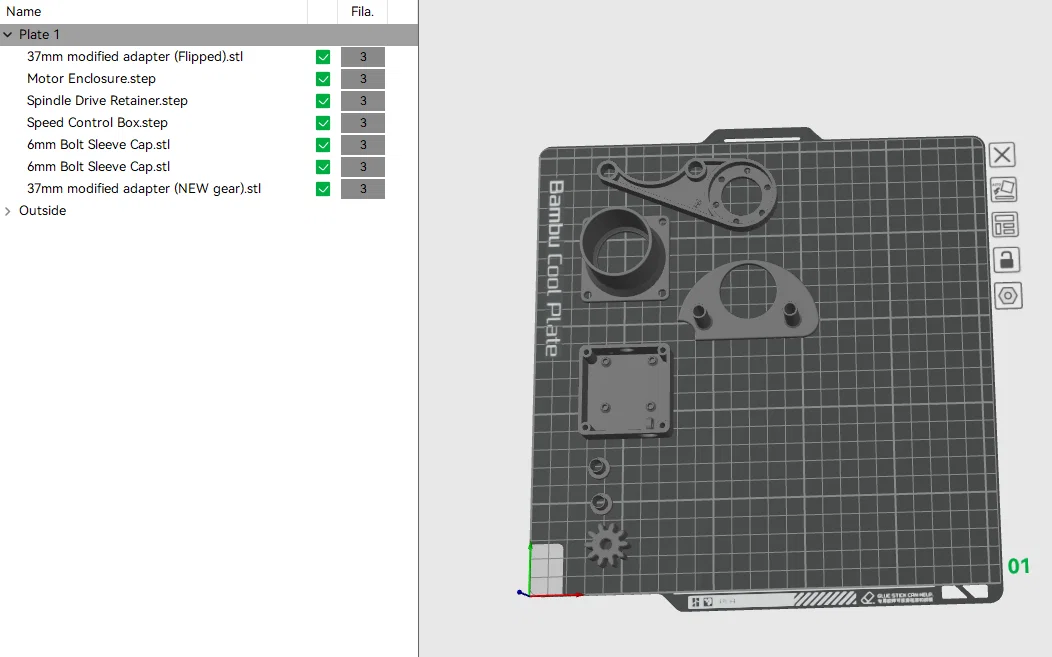
Task: Open filament selector for Spindle Drive Retainer.step
Action: click(x=363, y=101)
